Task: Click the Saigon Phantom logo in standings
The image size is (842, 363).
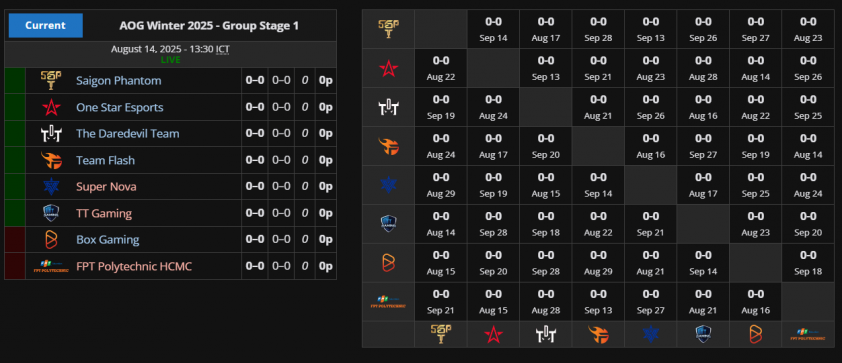Action: (51, 81)
